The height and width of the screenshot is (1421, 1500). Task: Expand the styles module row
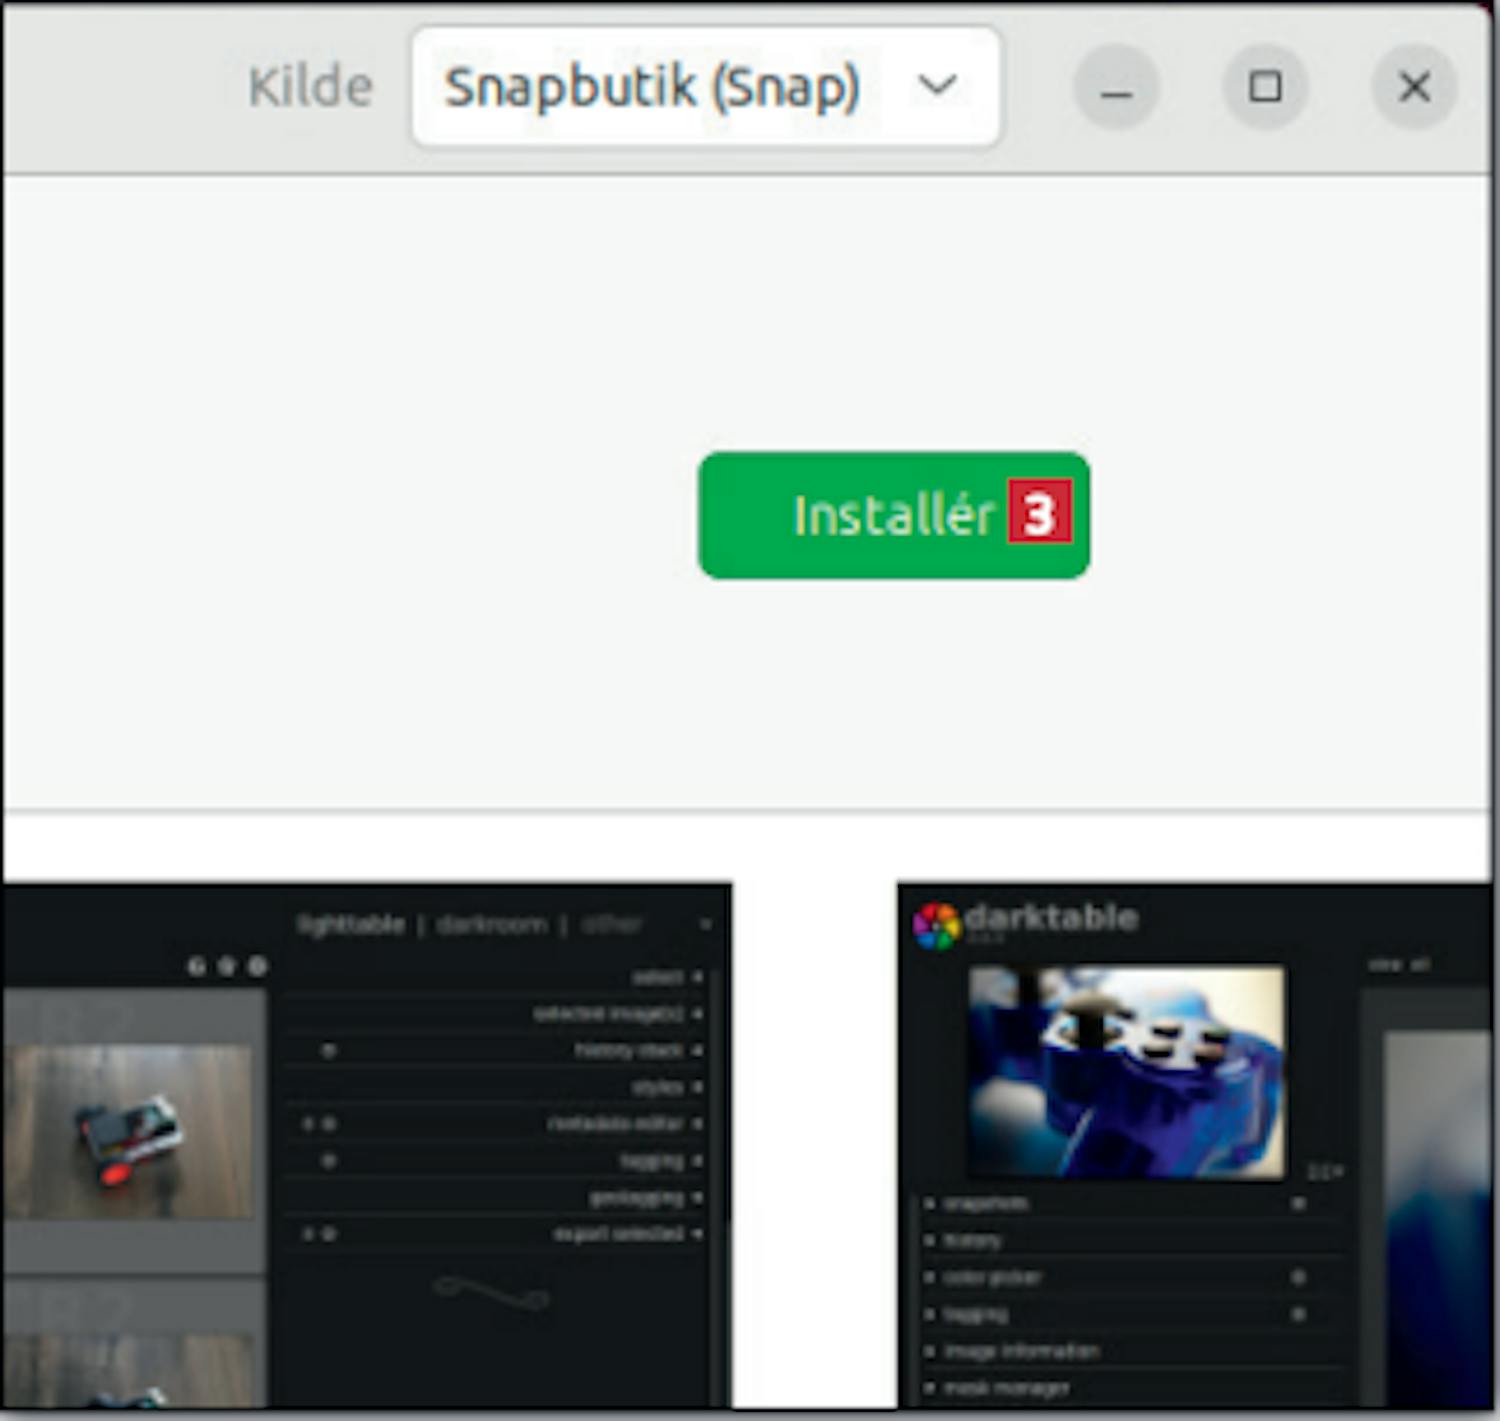click(x=658, y=1087)
